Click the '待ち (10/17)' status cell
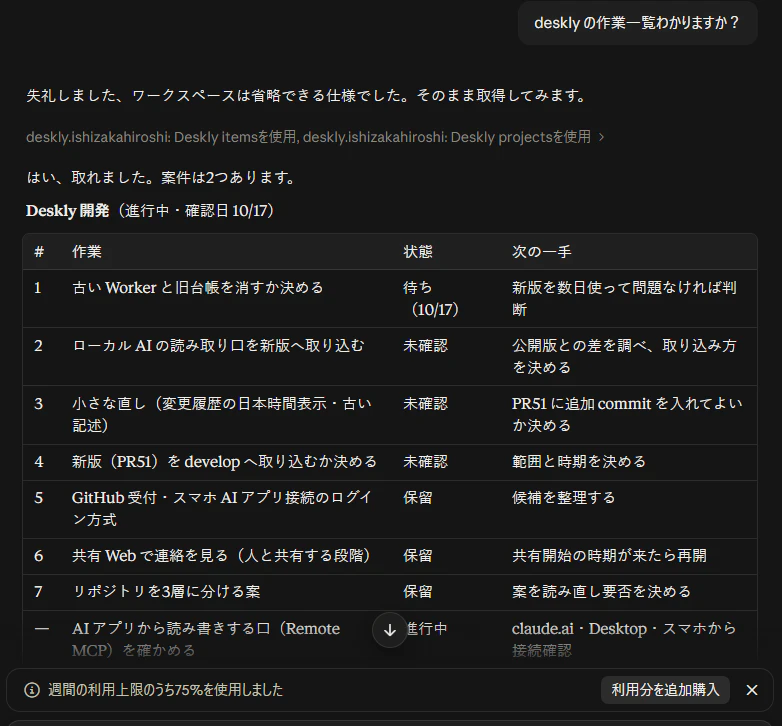This screenshot has width=782, height=726. point(431,299)
